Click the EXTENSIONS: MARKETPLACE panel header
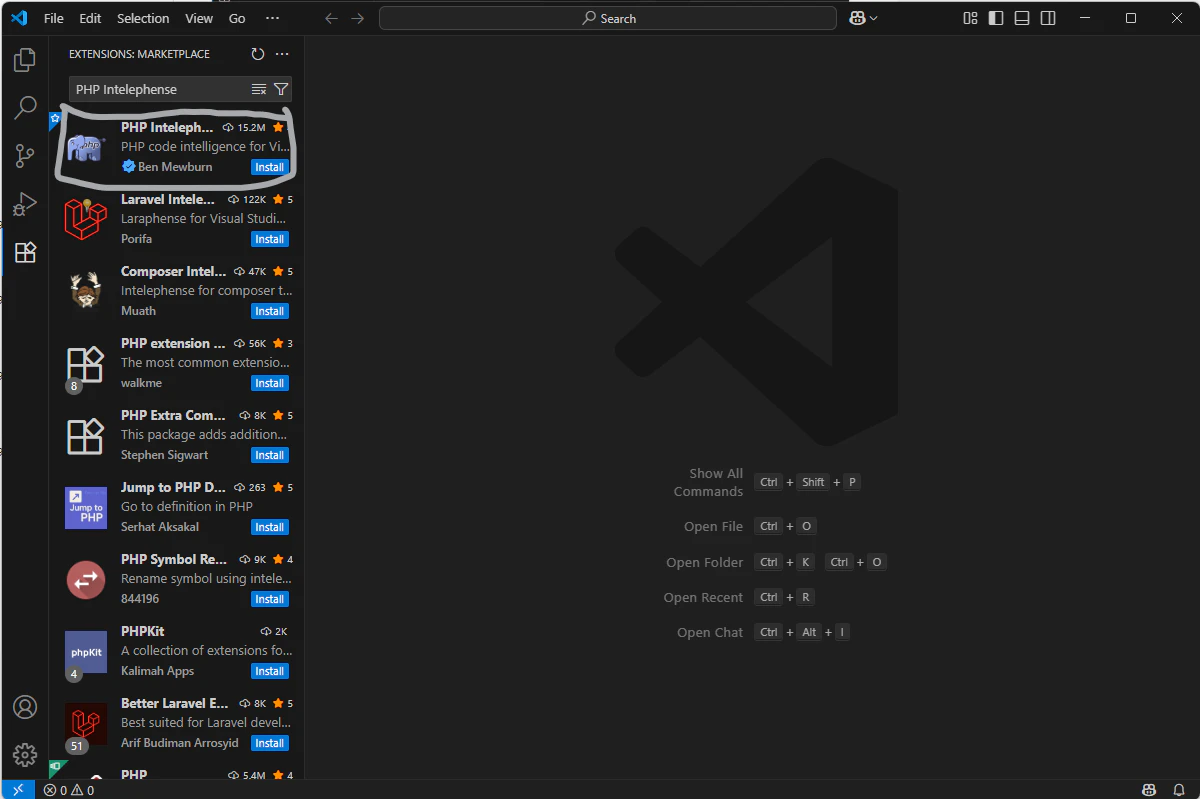 pos(139,54)
